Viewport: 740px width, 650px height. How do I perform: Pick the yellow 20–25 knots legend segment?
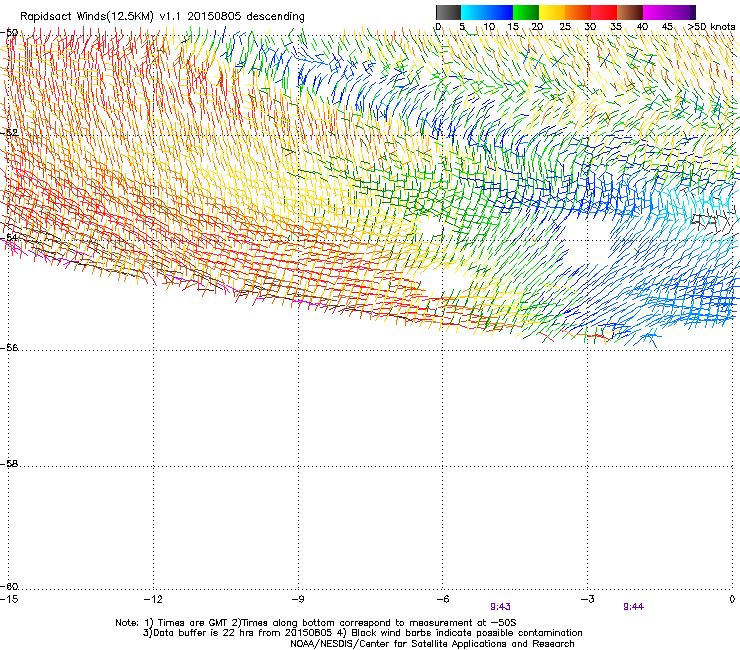point(552,12)
